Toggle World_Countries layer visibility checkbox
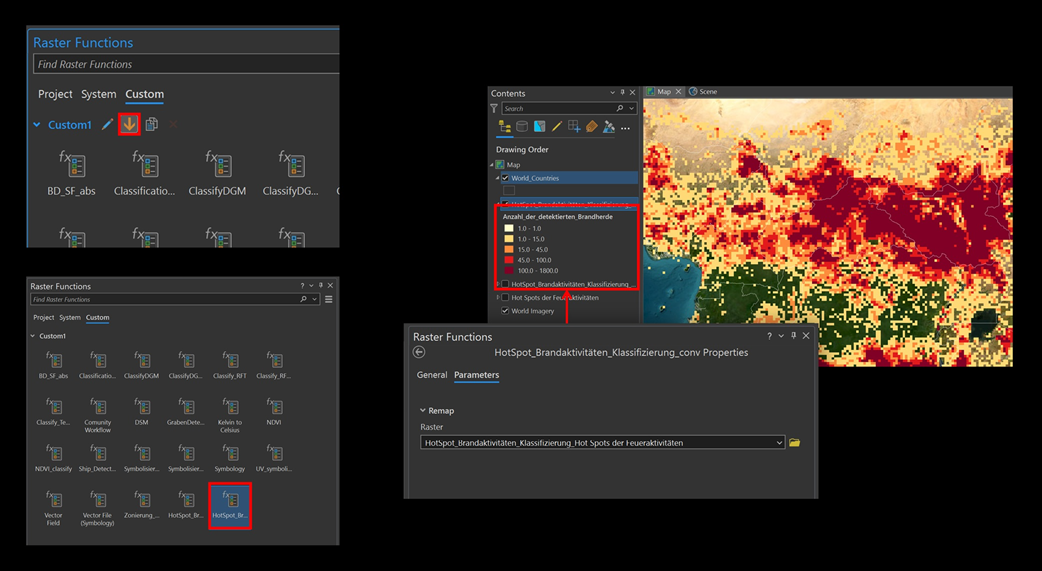The height and width of the screenshot is (571, 1042). coord(506,178)
